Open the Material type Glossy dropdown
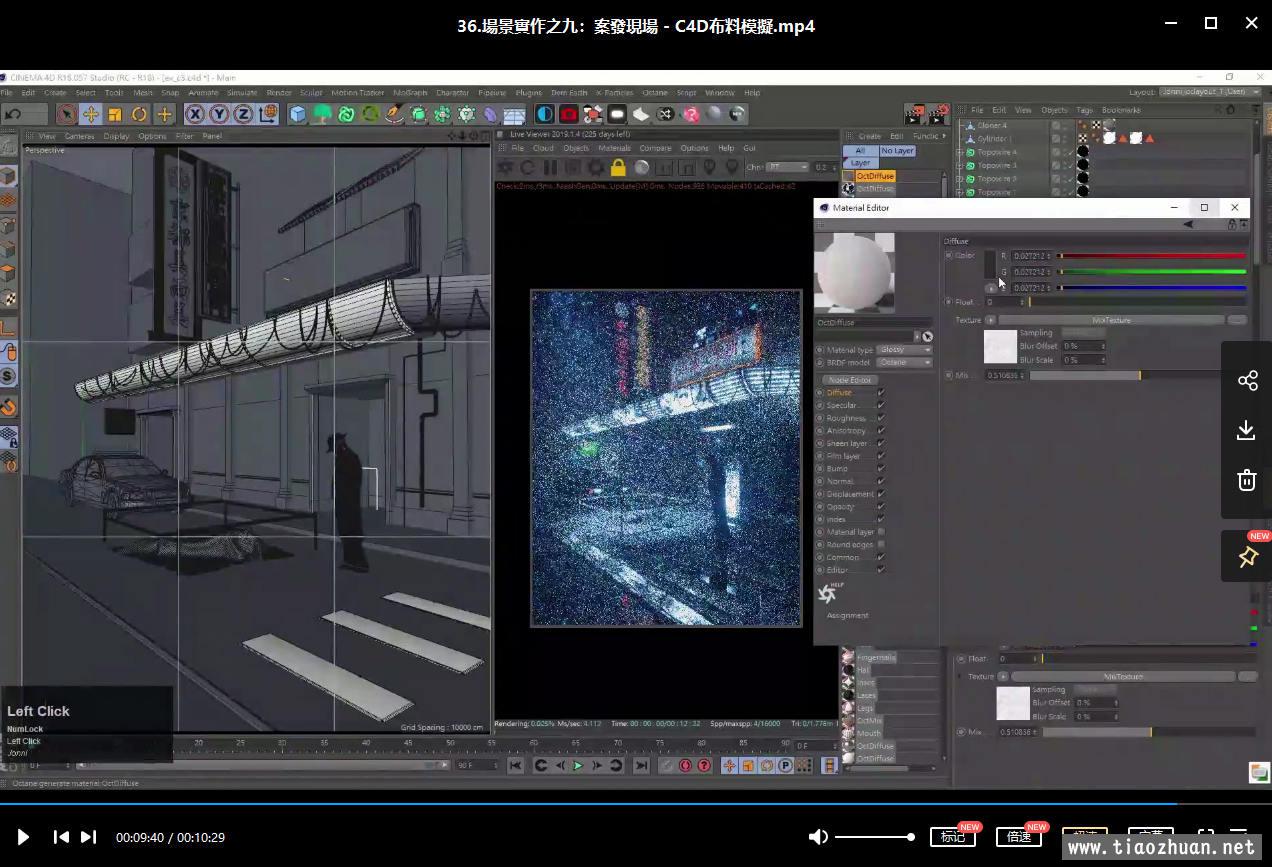1272x867 pixels. point(905,350)
